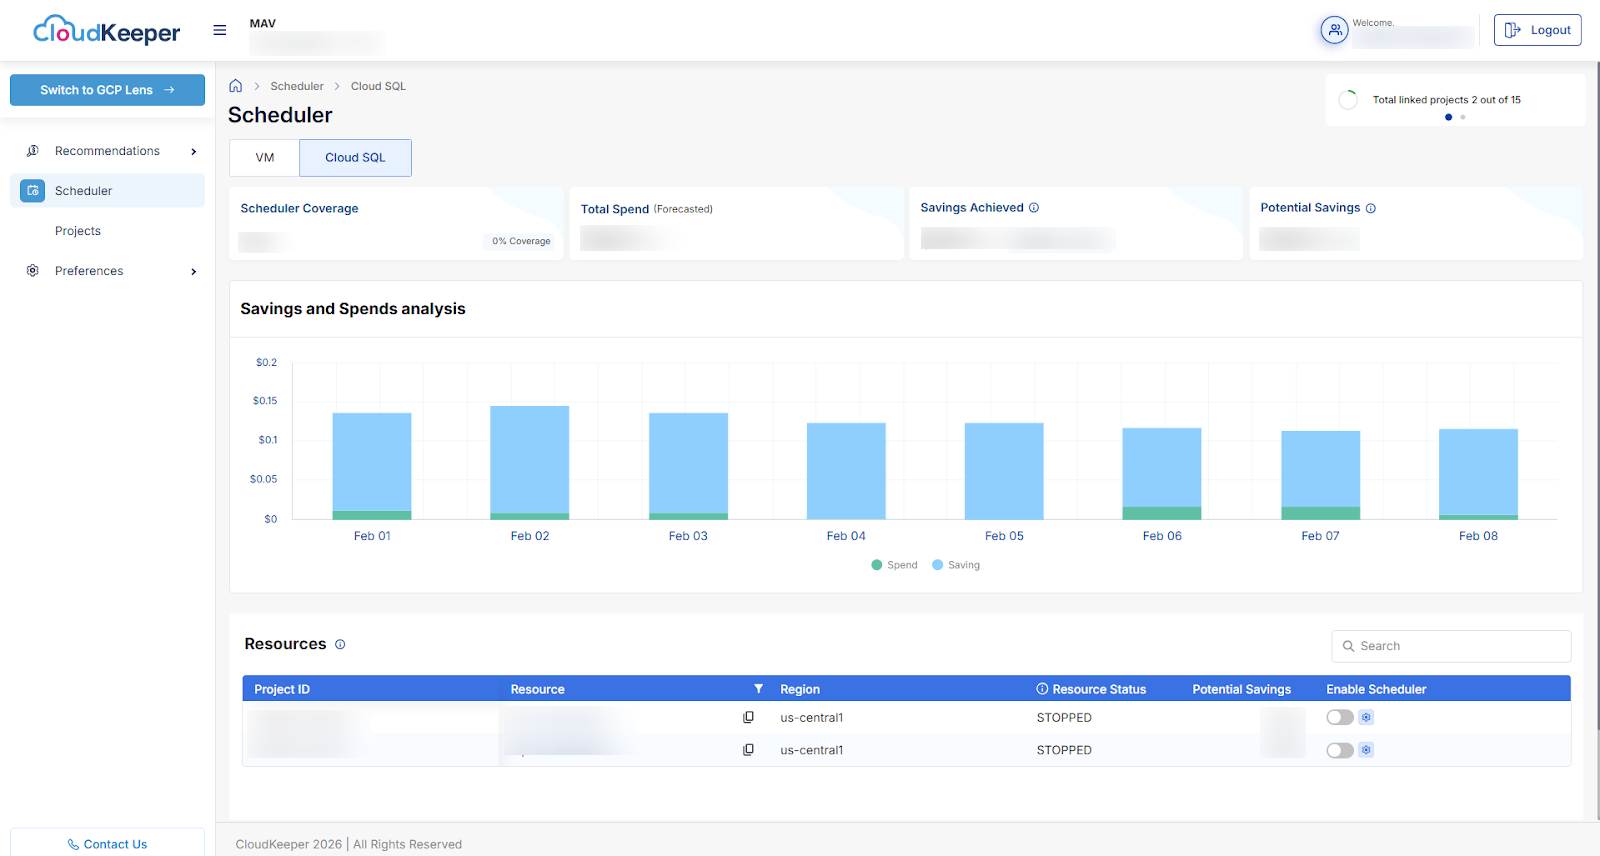Screen dimensions: 1600x856
Task: Enable scheduler for the second resource
Action: point(1339,750)
